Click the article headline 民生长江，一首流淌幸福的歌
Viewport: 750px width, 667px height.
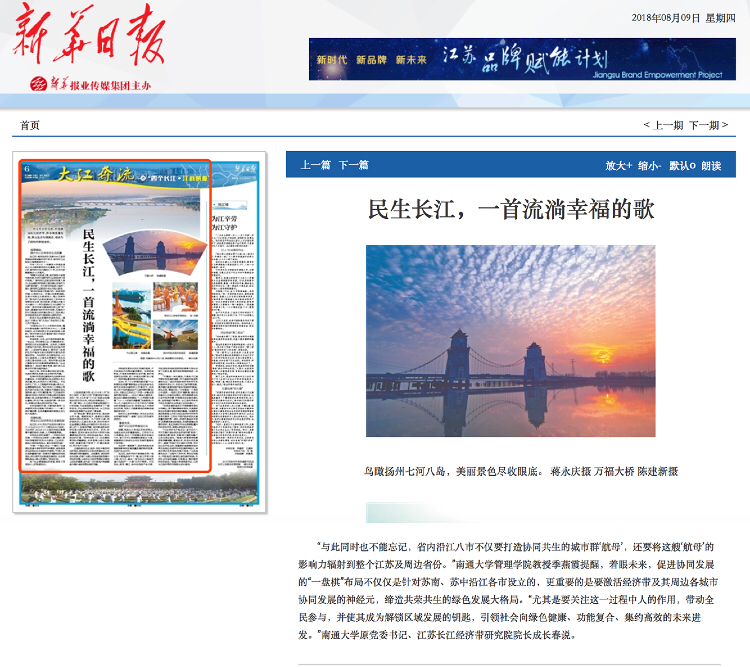[510, 209]
